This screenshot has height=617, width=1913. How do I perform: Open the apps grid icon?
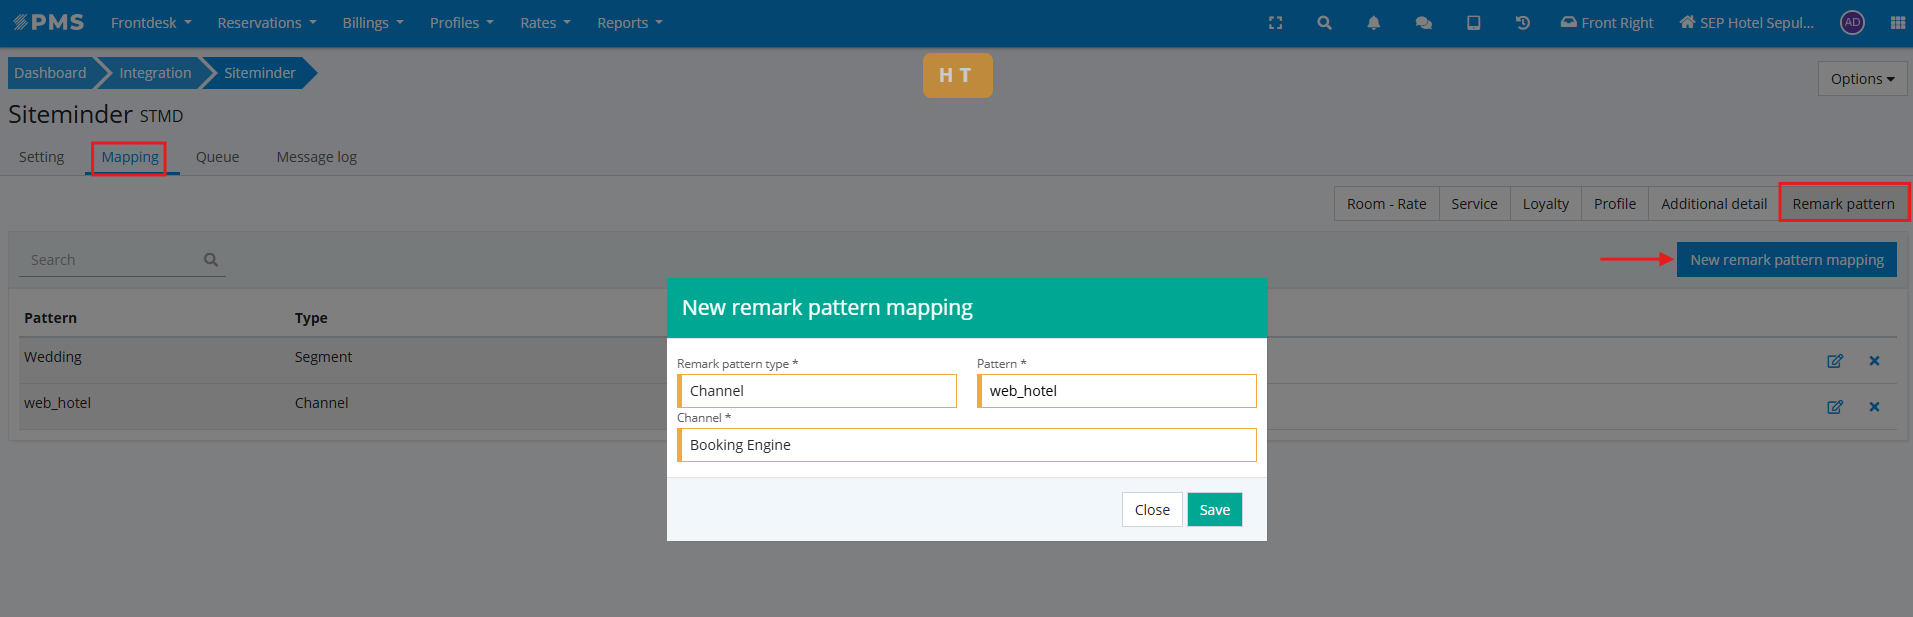(1897, 23)
